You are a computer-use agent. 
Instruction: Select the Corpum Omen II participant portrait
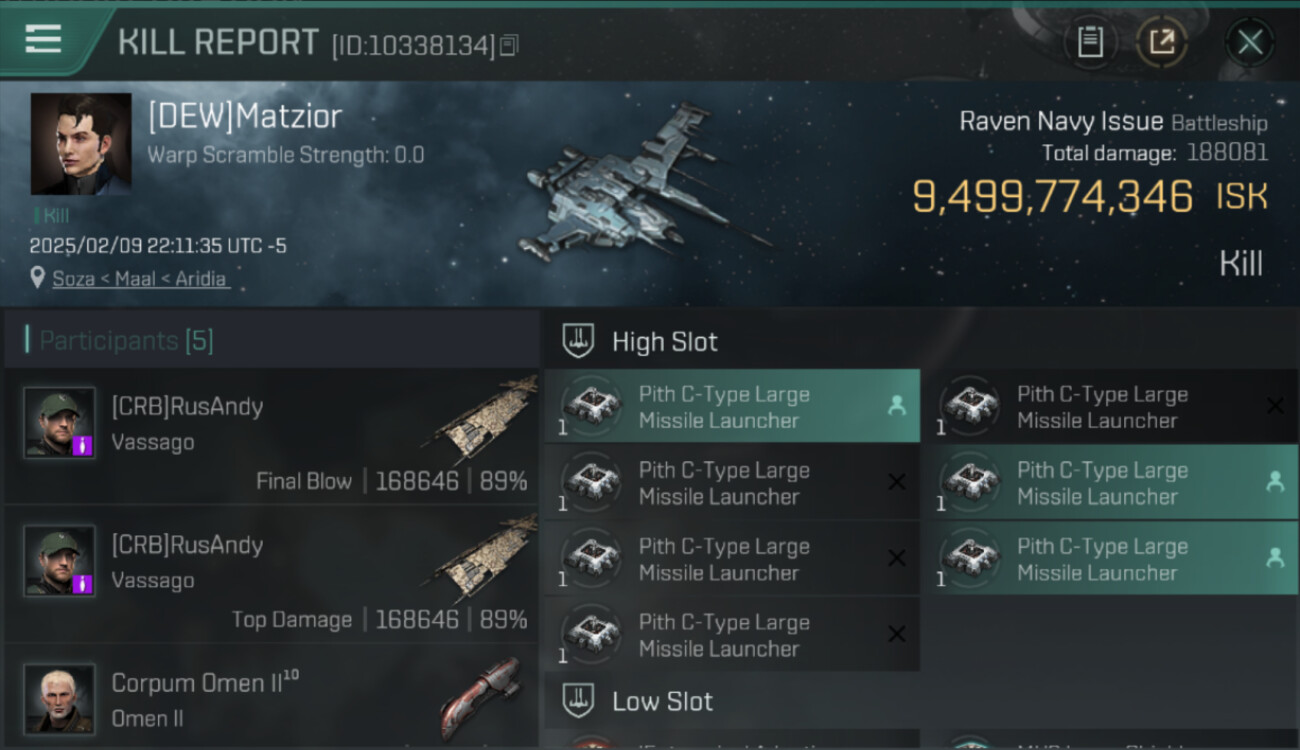click(x=60, y=698)
